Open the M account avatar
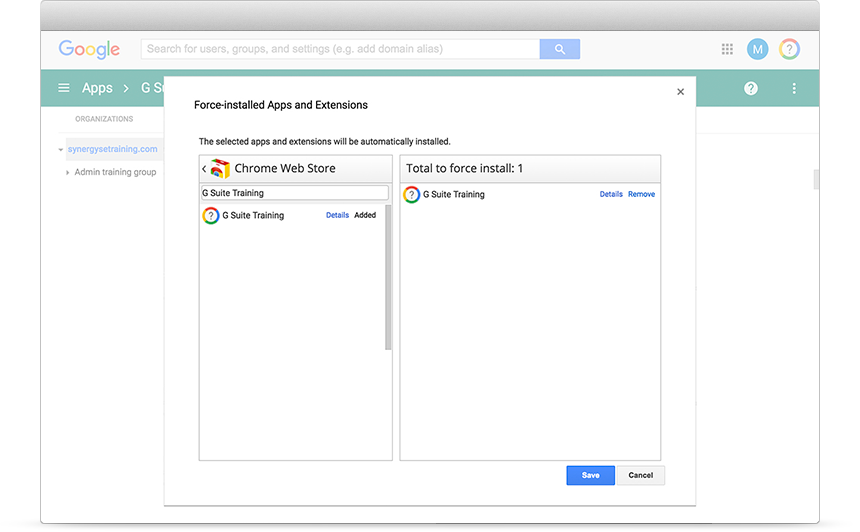Image resolution: width=860 pixels, height=532 pixels. click(x=757, y=49)
